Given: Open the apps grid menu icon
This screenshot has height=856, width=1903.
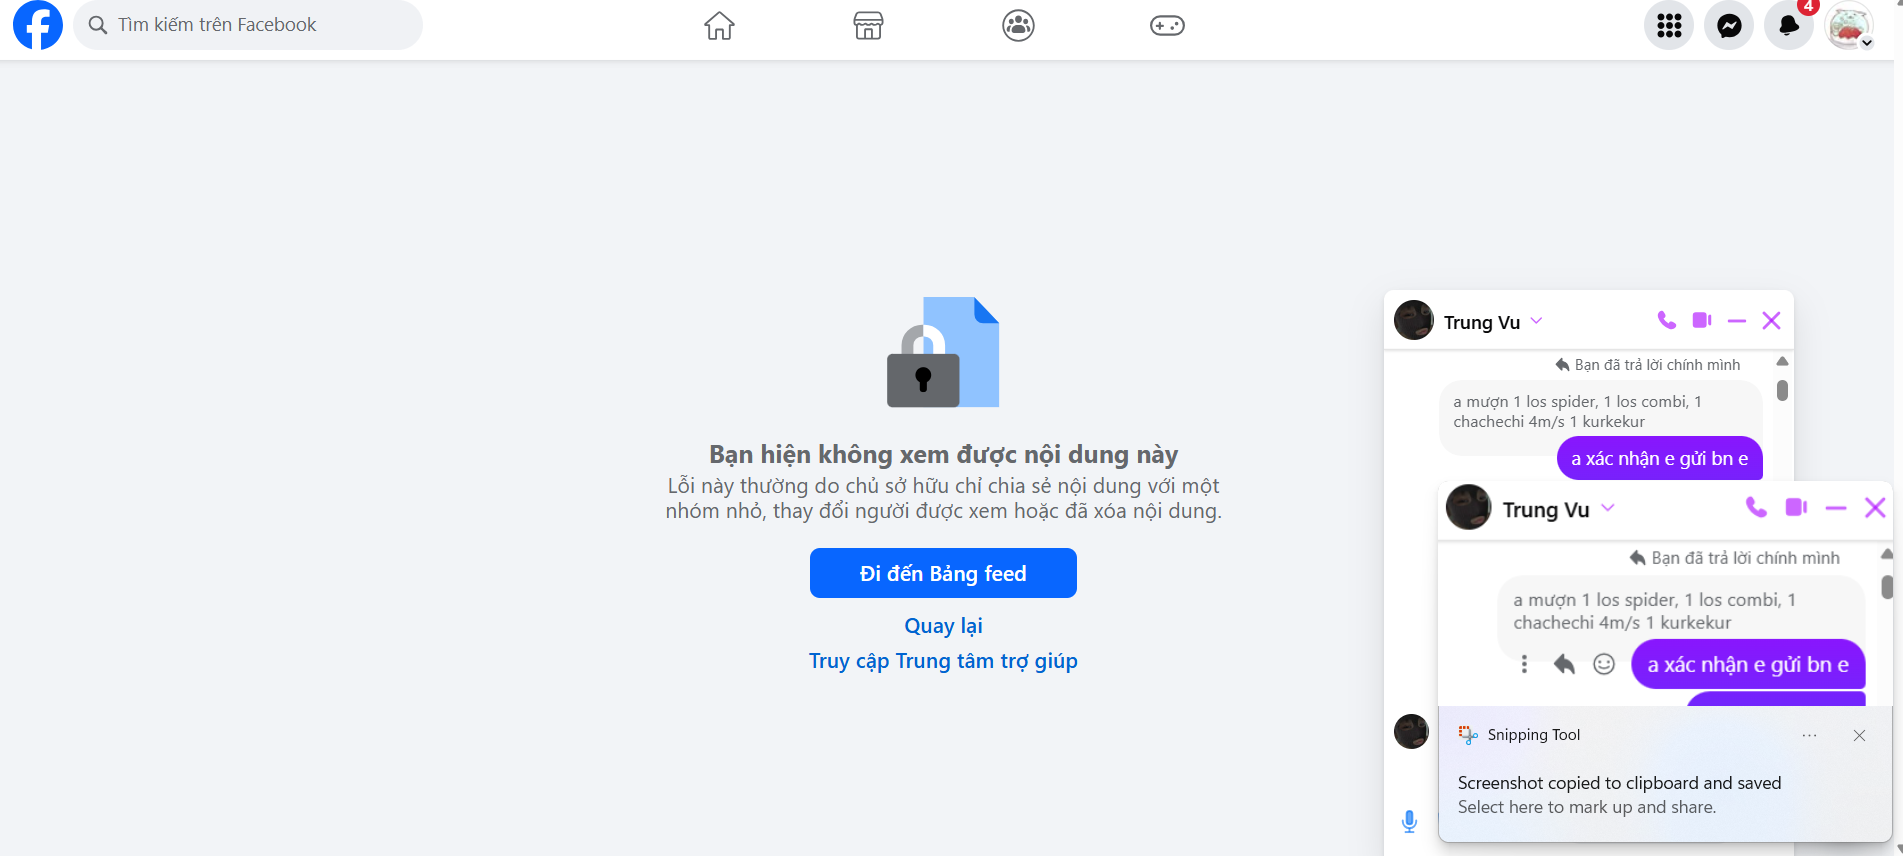Looking at the screenshot, I should pyautogui.click(x=1669, y=25).
